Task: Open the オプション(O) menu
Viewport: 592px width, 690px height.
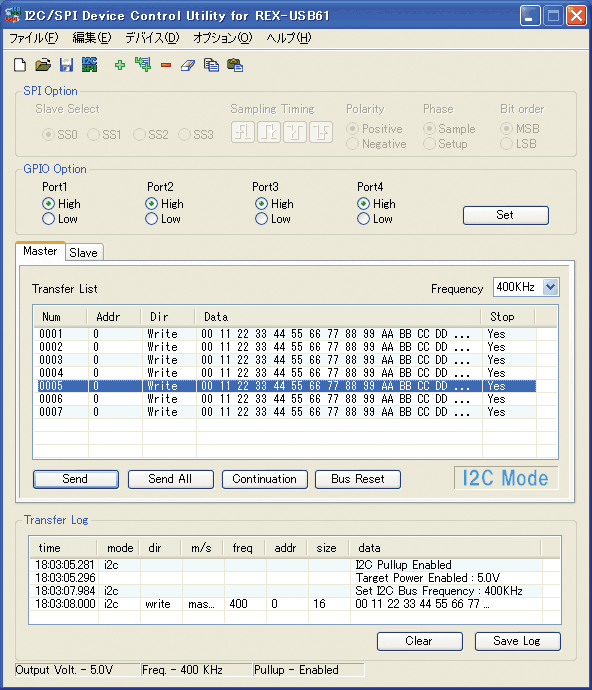Action: [x=223, y=38]
